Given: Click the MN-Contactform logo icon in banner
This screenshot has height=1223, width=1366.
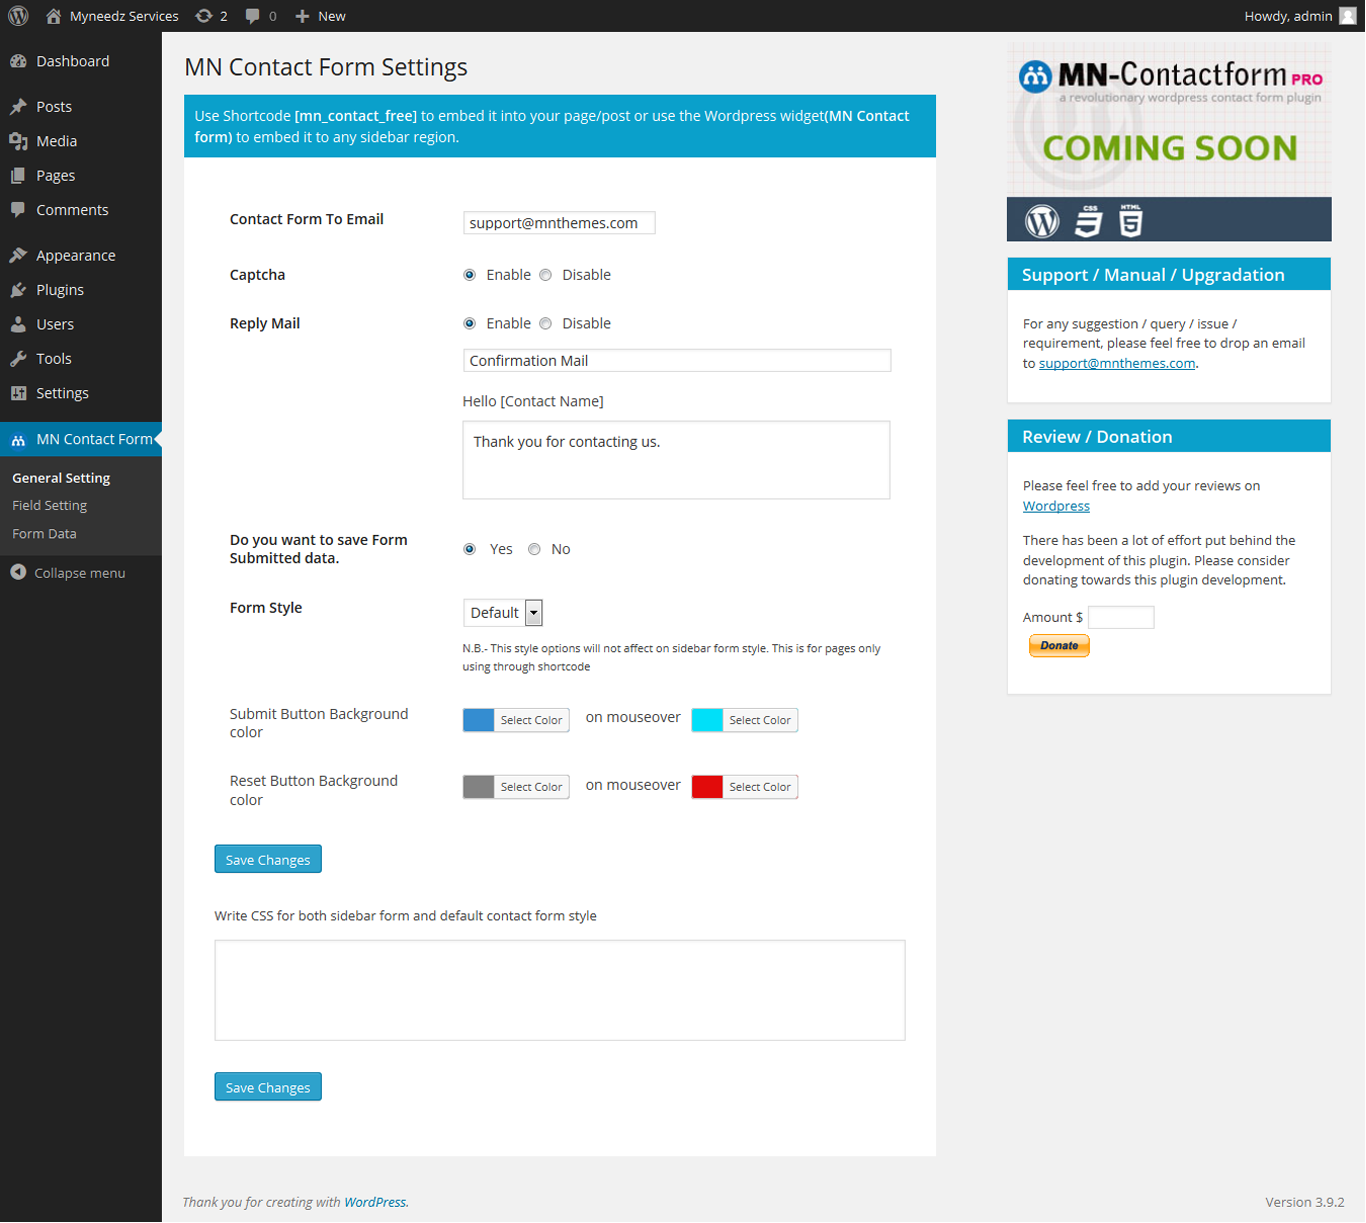Looking at the screenshot, I should pyautogui.click(x=1035, y=76).
